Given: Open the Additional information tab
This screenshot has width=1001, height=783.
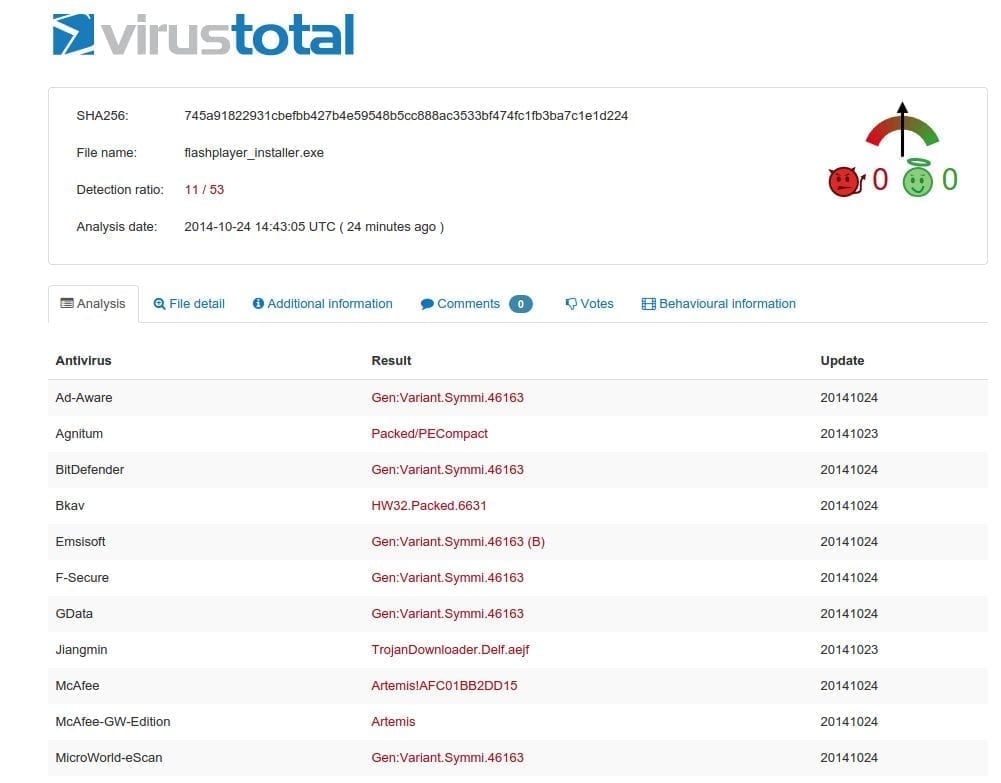Looking at the screenshot, I should (322, 304).
